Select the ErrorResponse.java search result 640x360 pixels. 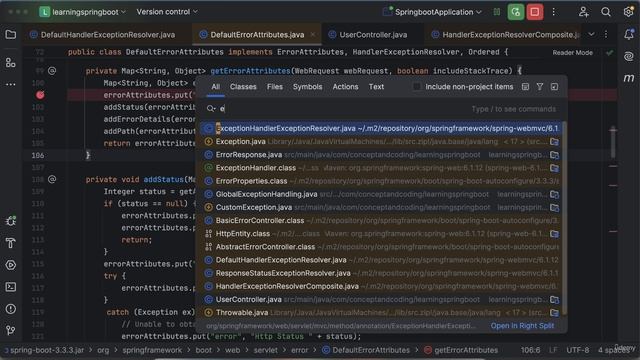(x=381, y=155)
